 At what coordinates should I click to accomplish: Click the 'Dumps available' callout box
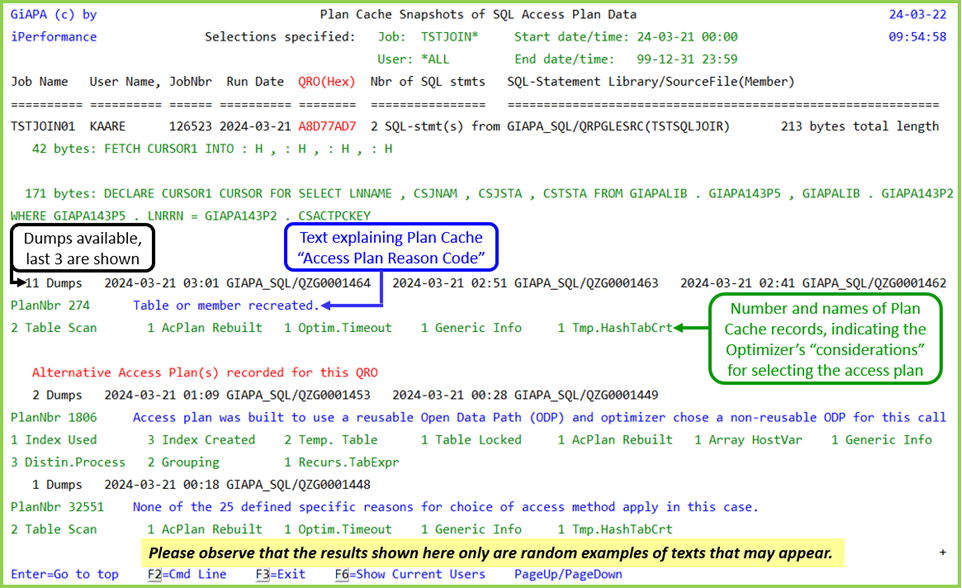point(82,252)
